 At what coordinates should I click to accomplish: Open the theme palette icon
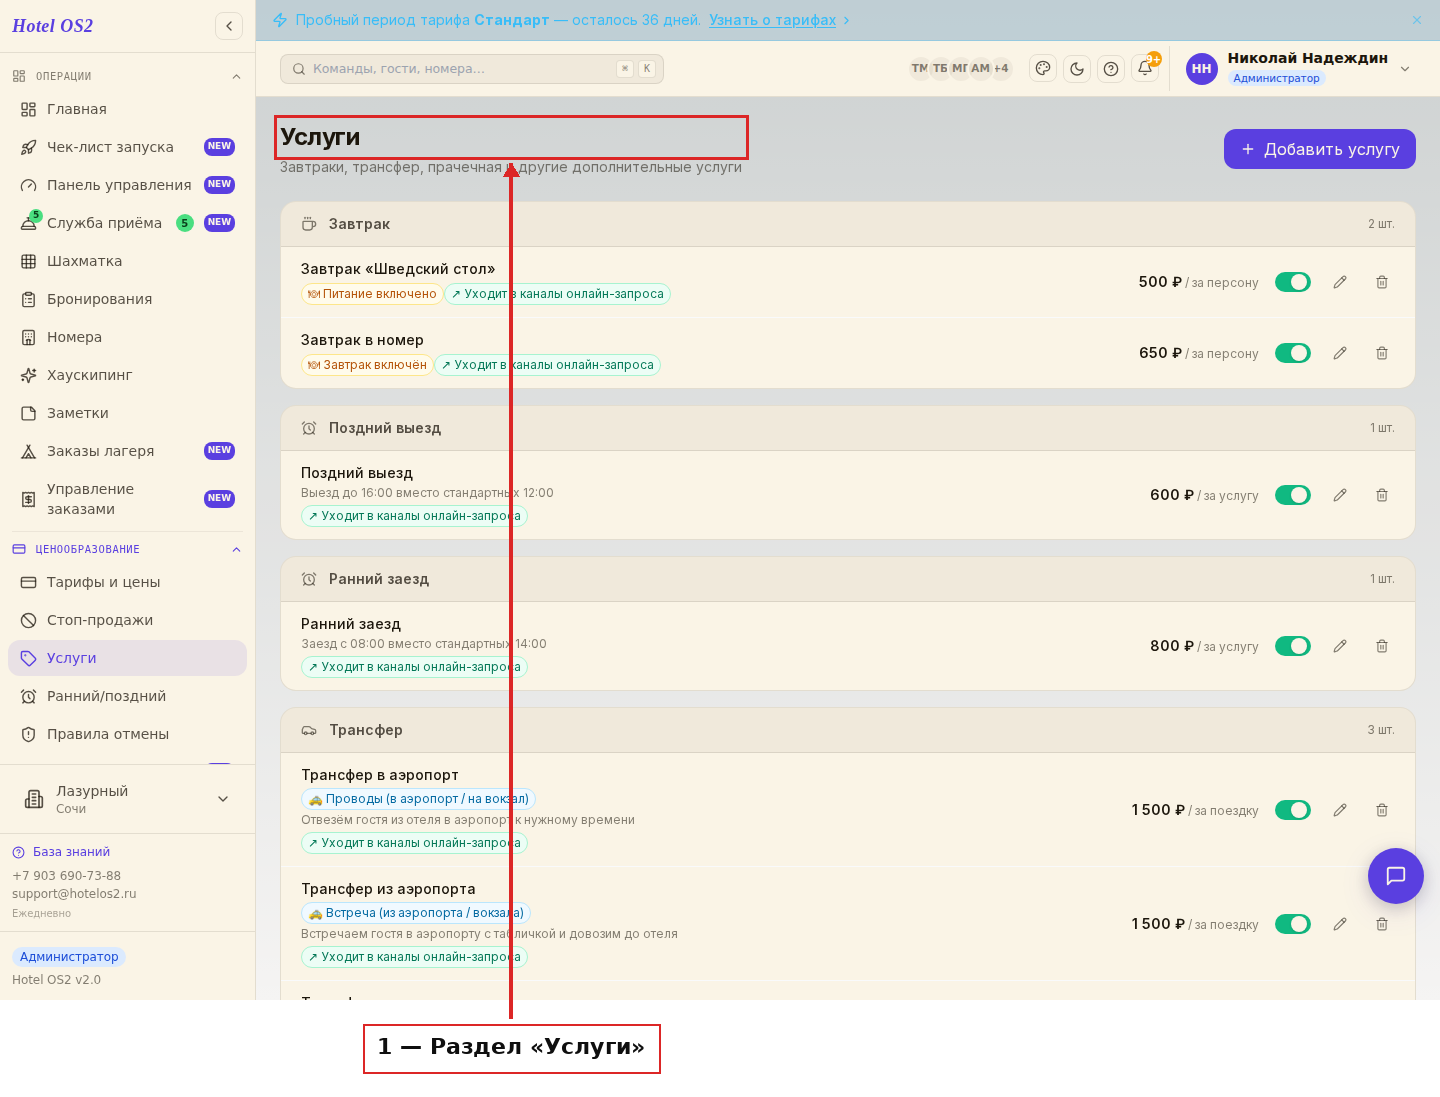click(1043, 69)
